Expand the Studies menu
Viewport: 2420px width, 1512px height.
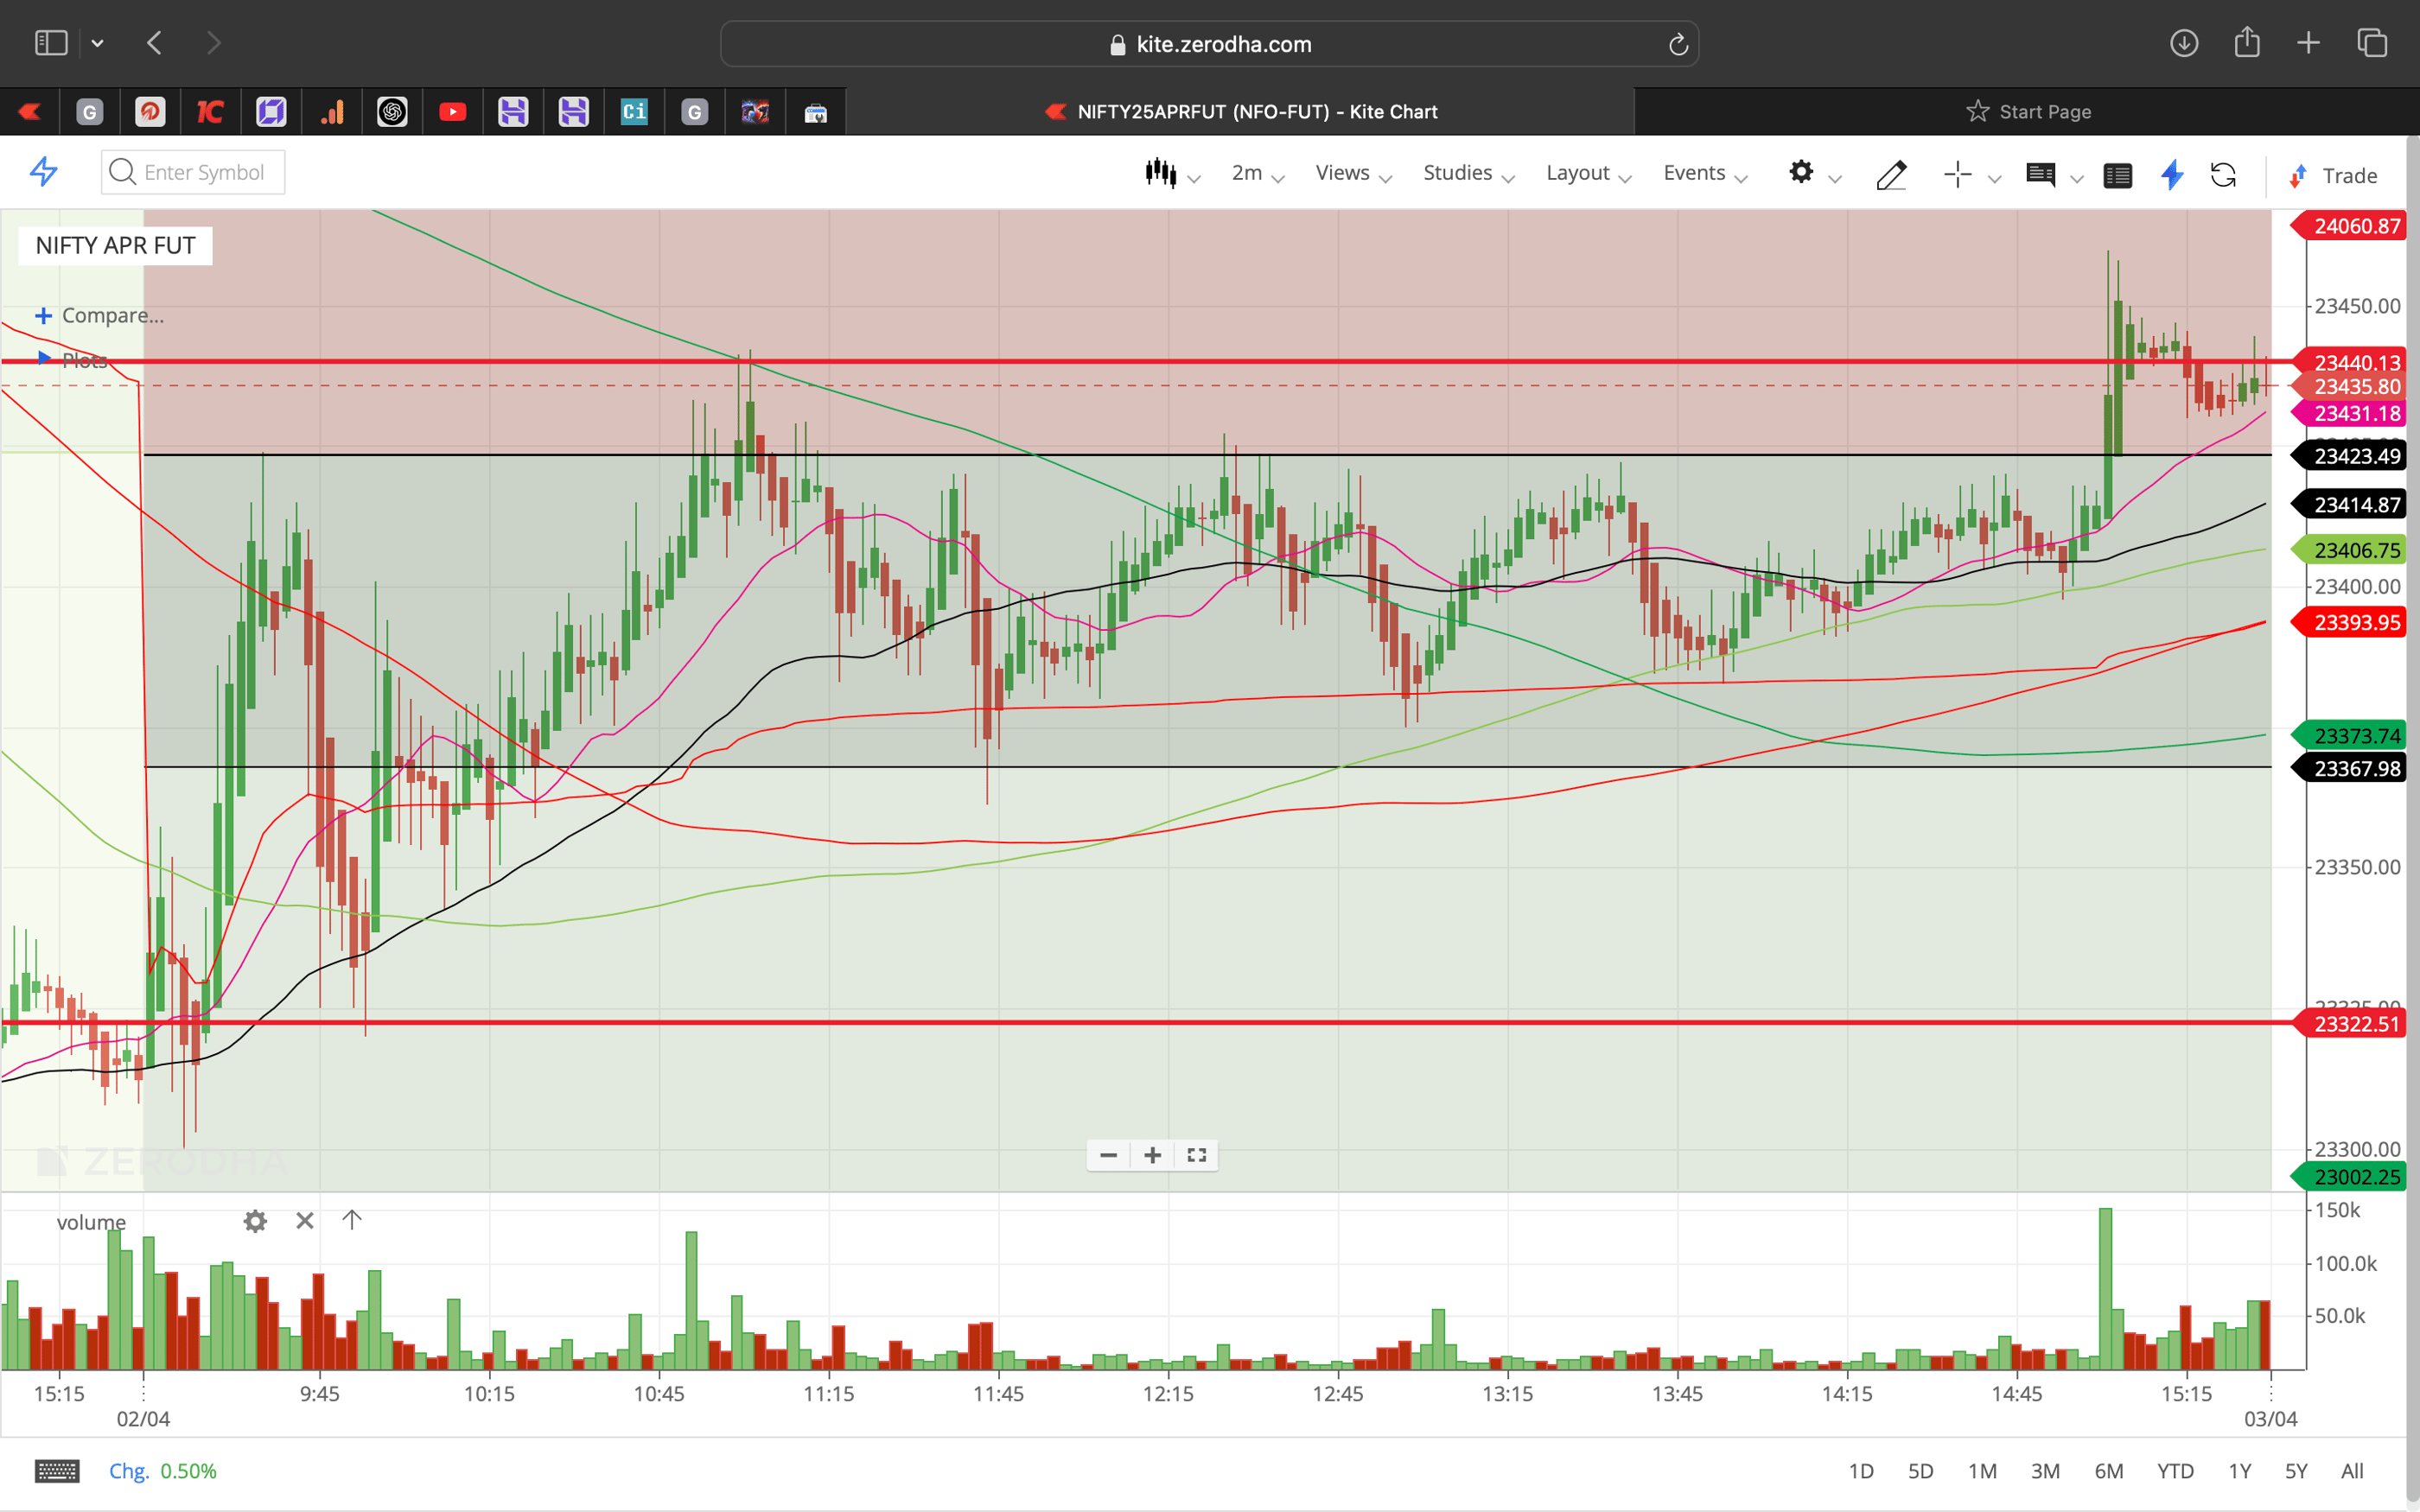point(1456,172)
